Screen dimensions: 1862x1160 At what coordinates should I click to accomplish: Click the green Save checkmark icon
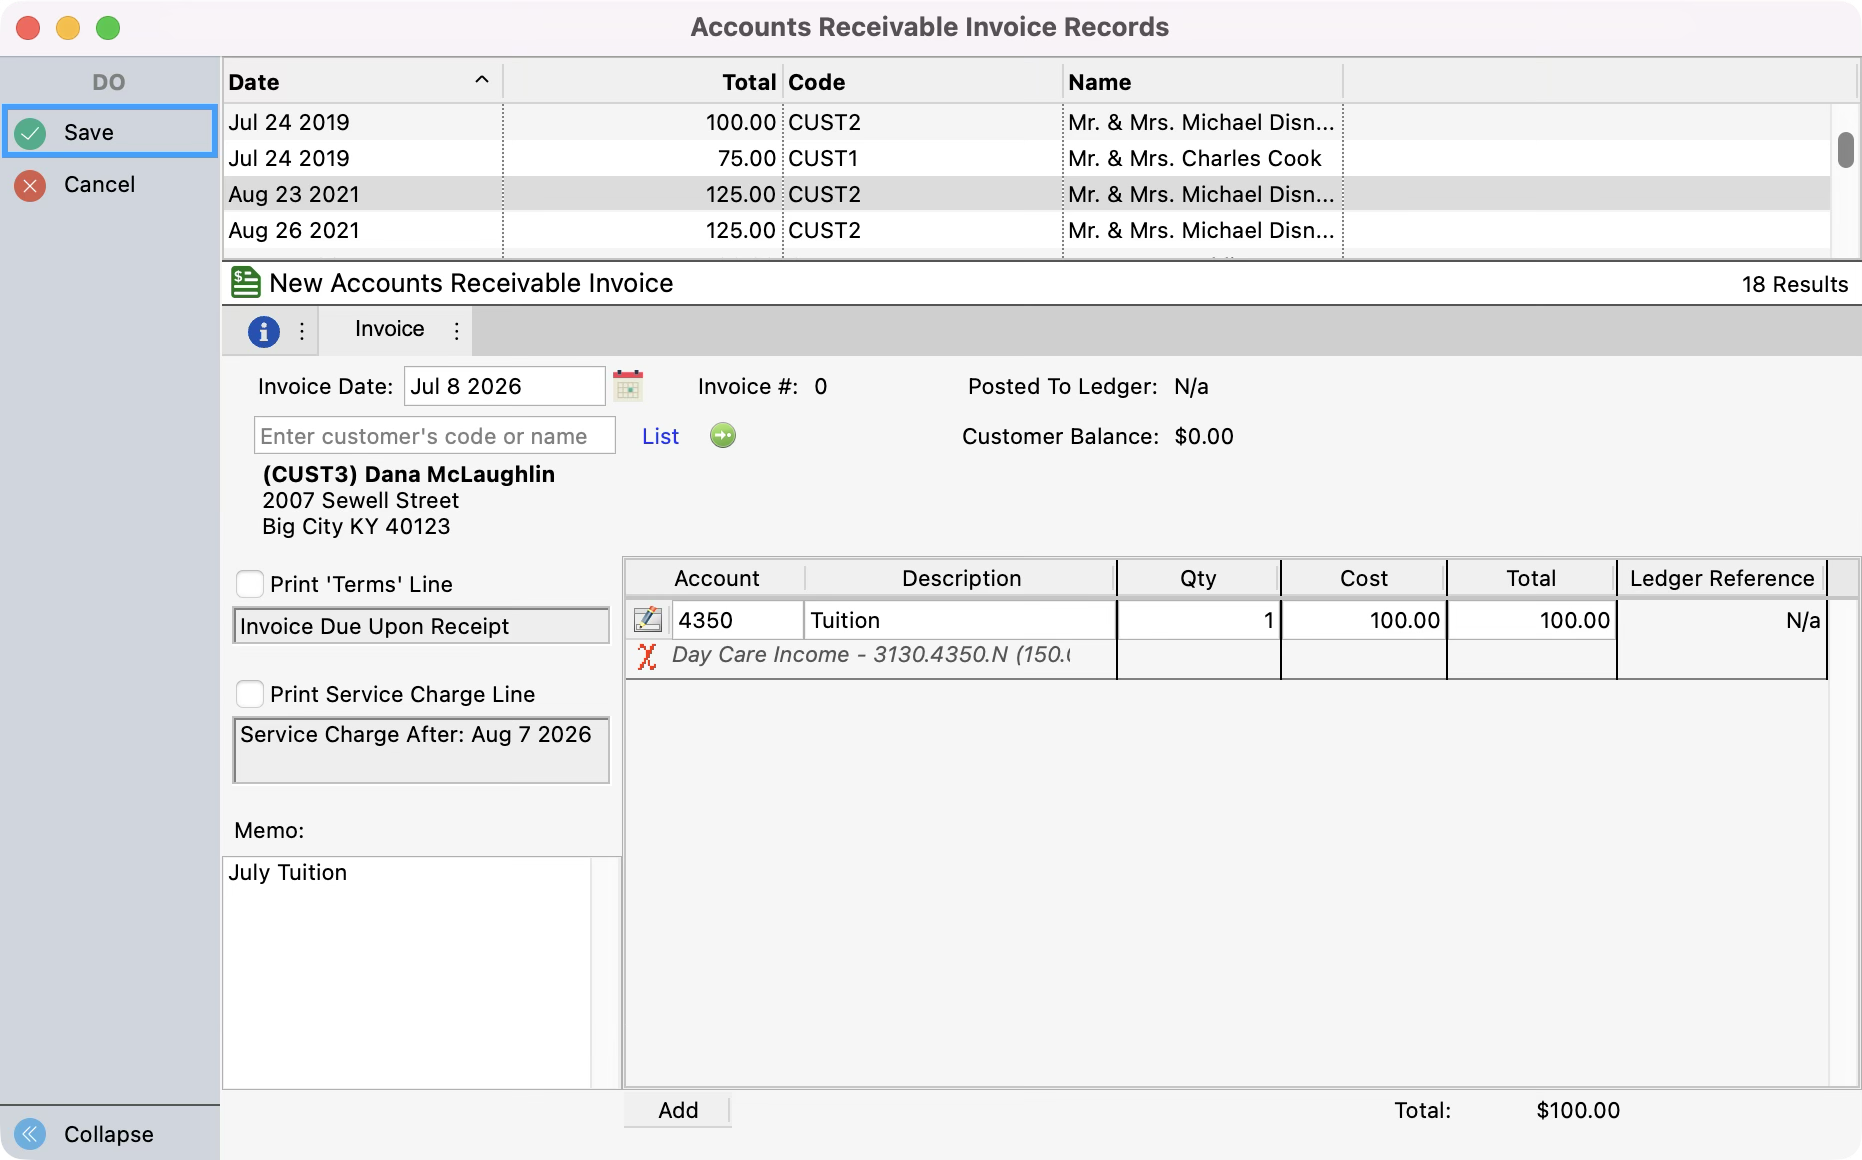pos(31,133)
